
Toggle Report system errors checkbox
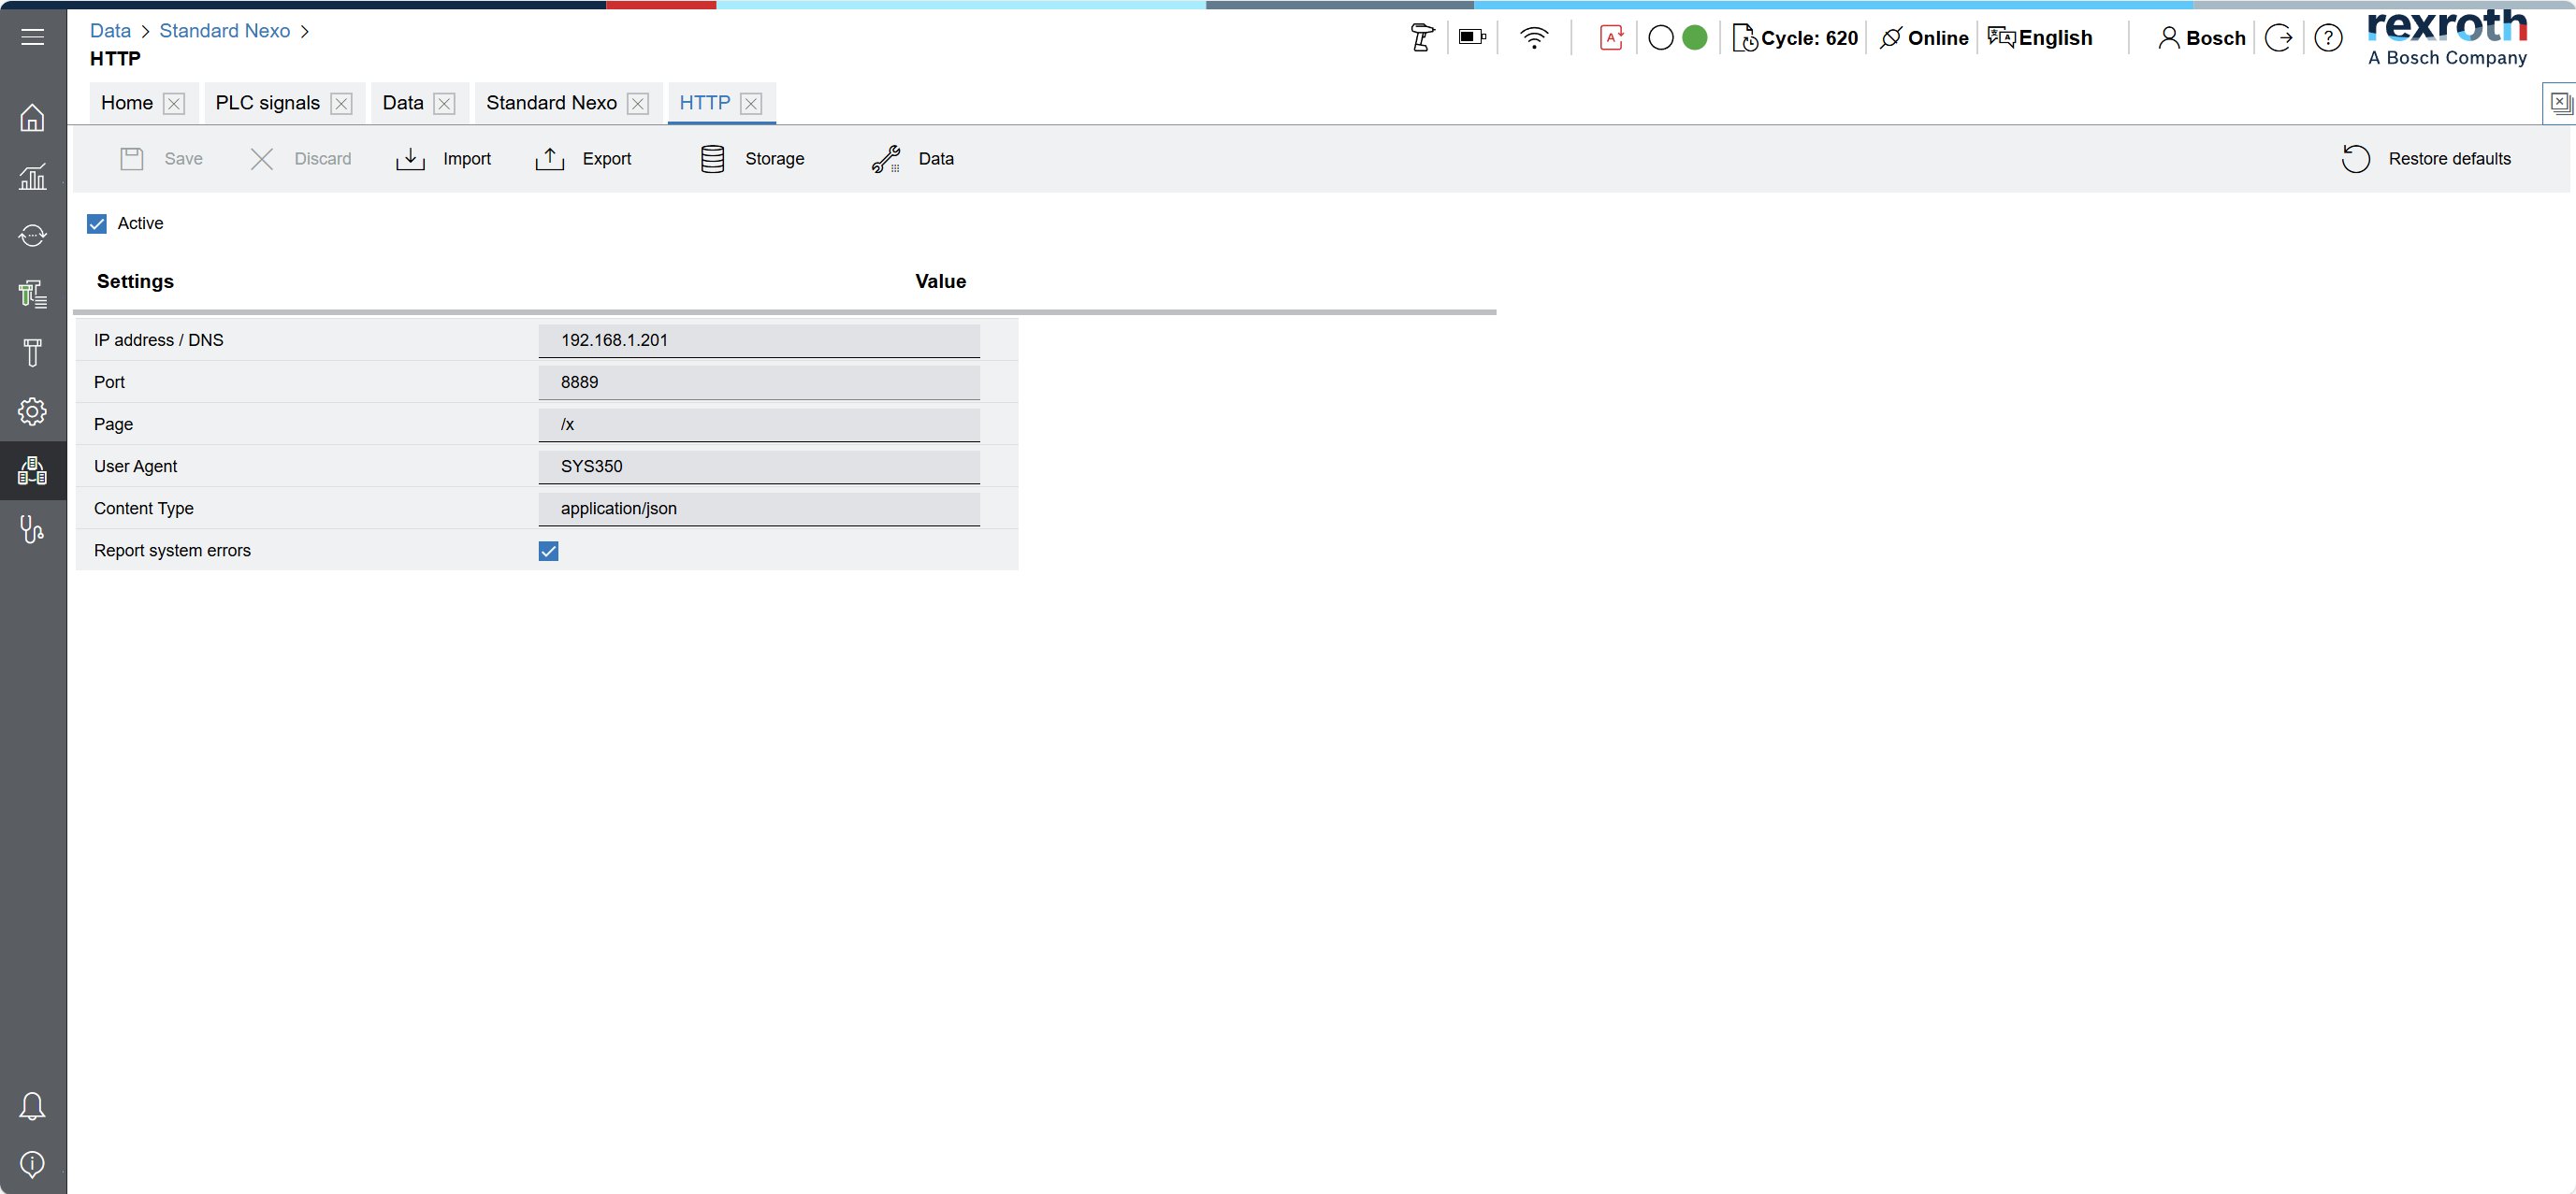click(548, 551)
